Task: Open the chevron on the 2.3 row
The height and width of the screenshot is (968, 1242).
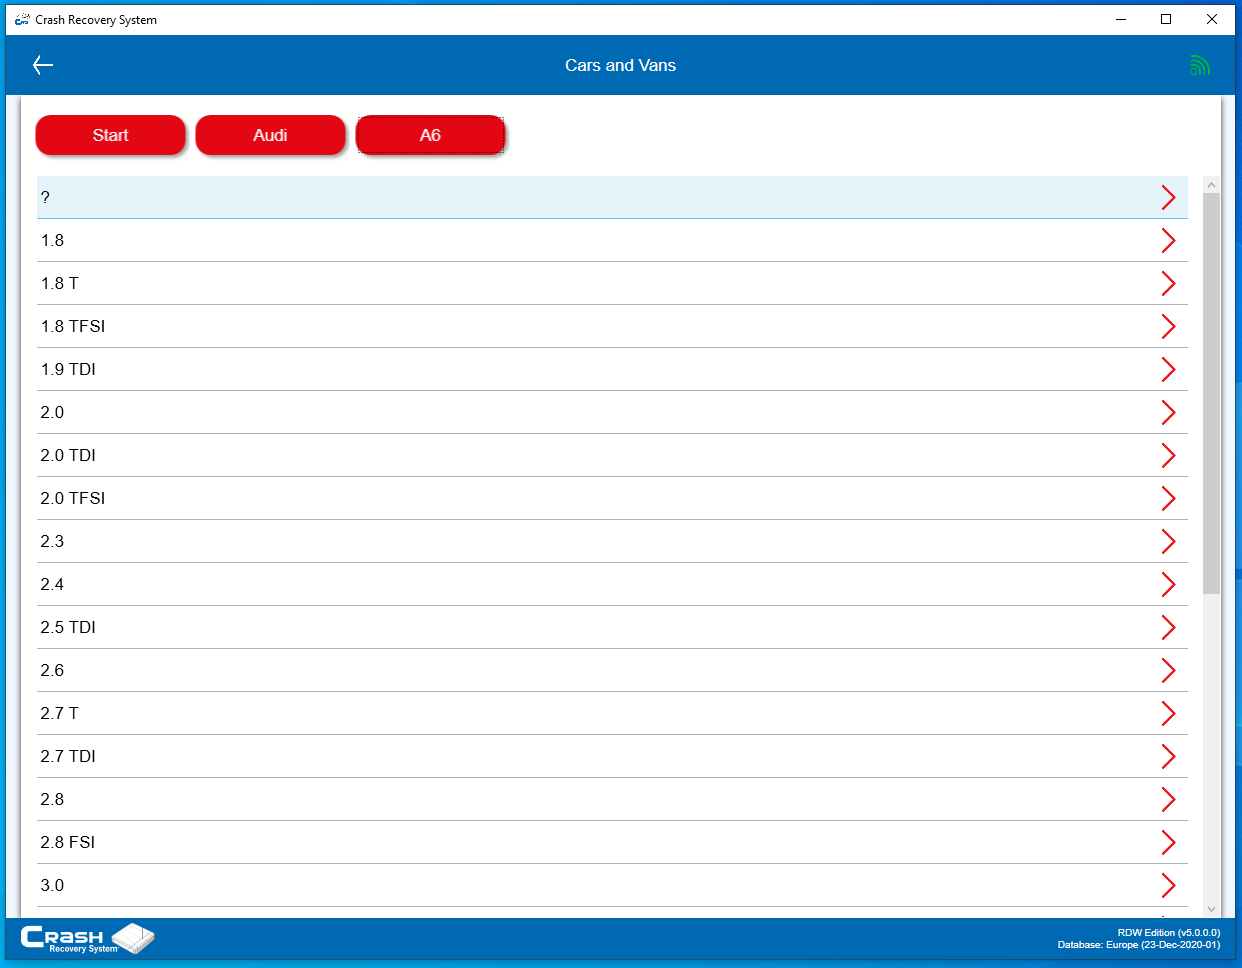Action: [1168, 541]
